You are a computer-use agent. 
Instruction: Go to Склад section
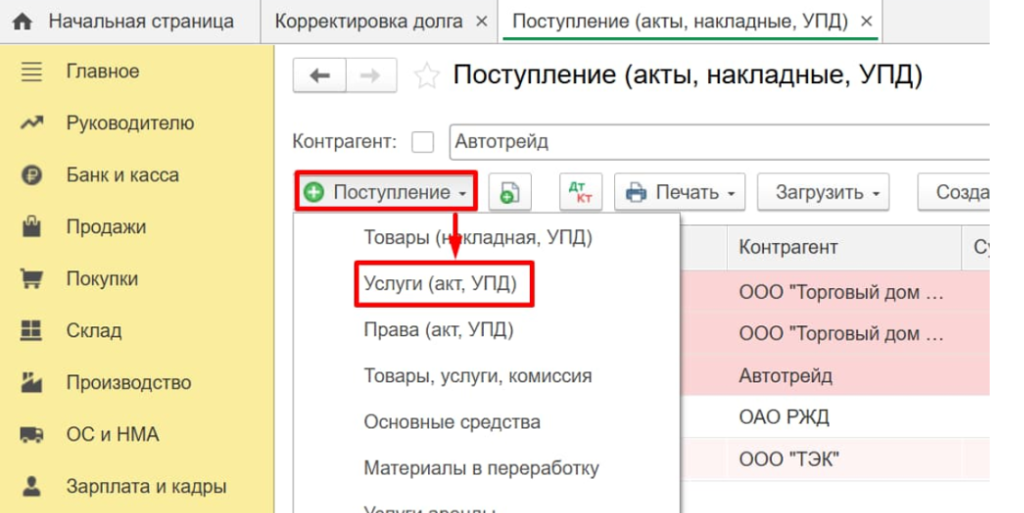(x=93, y=331)
